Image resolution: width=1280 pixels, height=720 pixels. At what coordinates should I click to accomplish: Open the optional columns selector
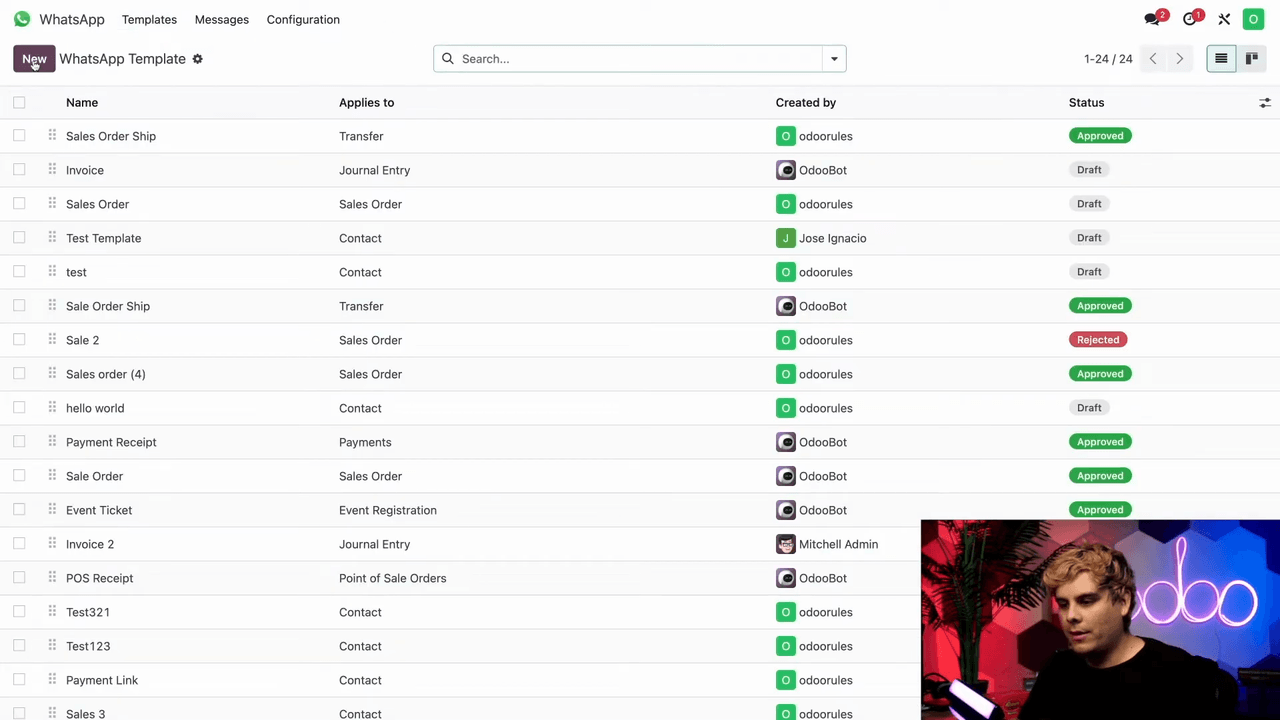1264,103
